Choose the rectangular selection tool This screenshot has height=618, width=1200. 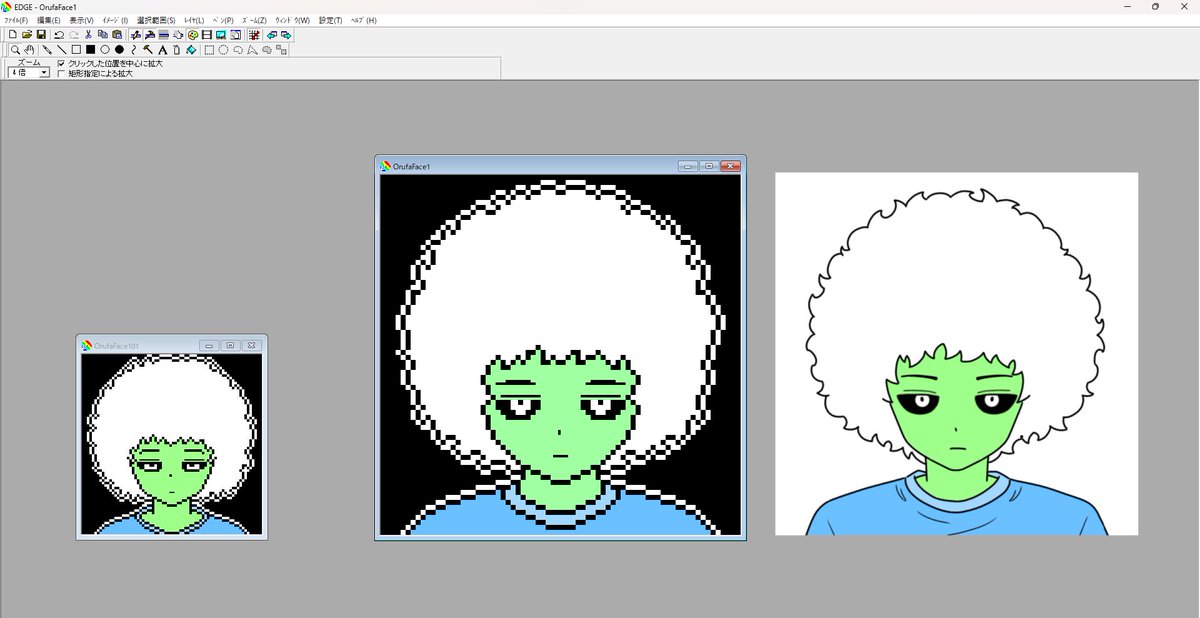point(209,50)
